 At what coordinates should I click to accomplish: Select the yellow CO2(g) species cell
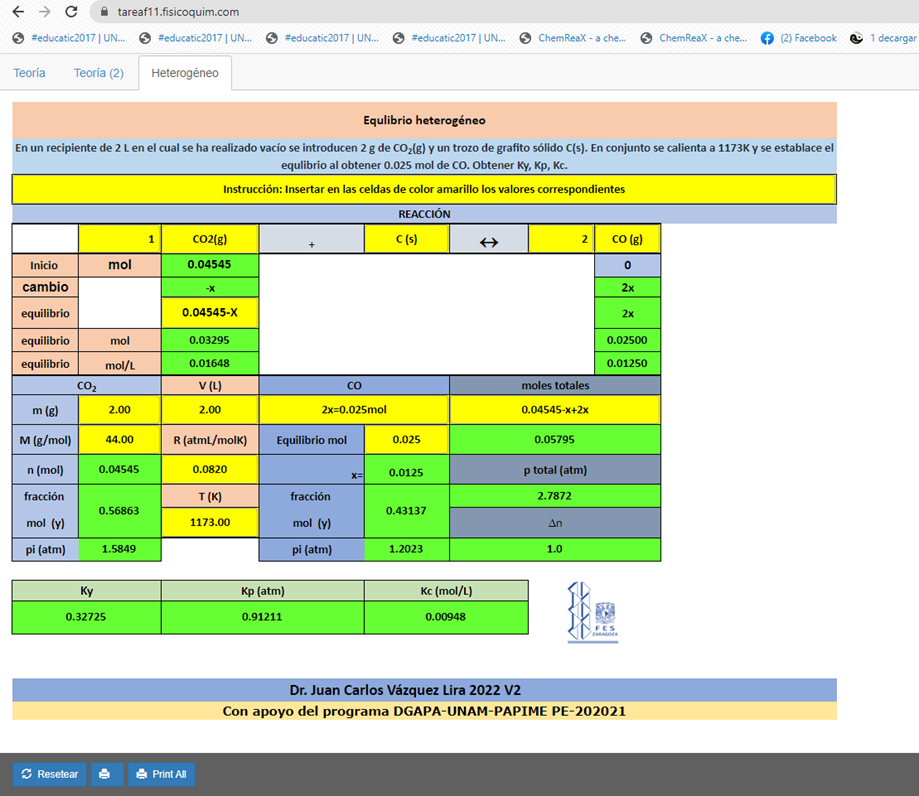pyautogui.click(x=210, y=239)
